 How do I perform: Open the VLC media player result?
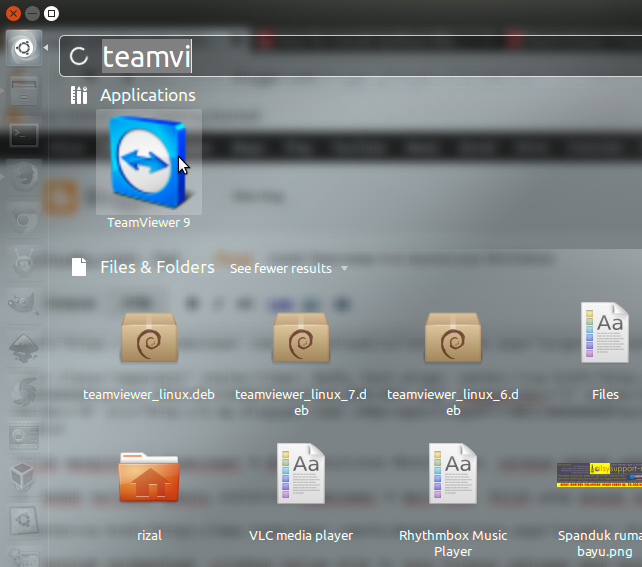click(x=301, y=473)
